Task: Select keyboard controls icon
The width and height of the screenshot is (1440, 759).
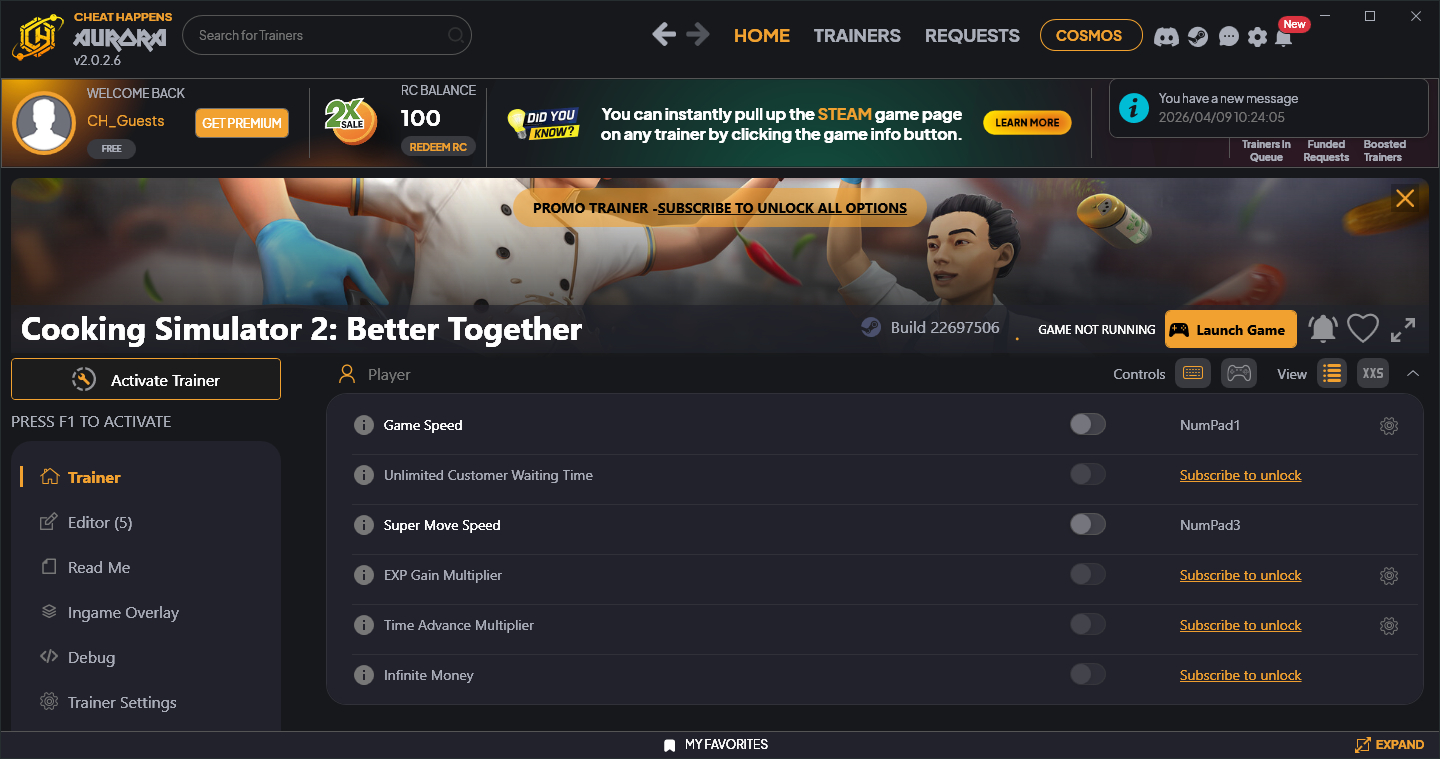Action: point(1193,374)
